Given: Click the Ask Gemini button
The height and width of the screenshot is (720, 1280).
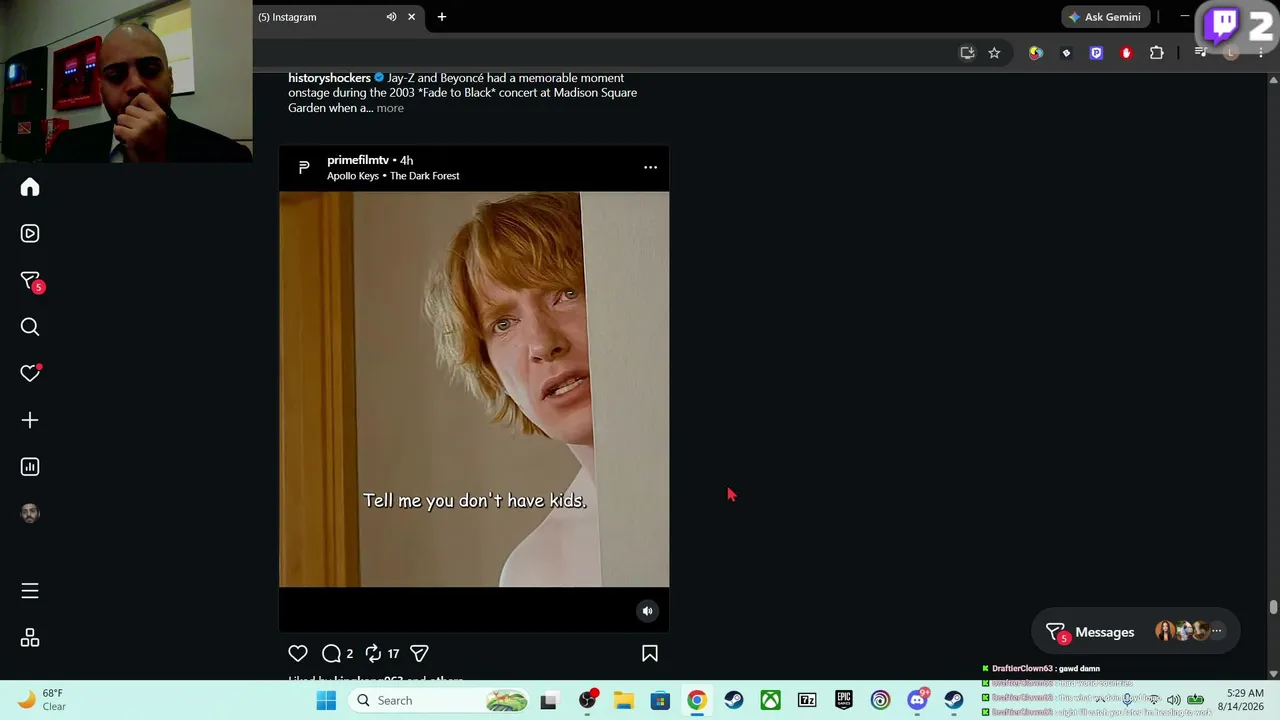Looking at the screenshot, I should click(x=1105, y=17).
